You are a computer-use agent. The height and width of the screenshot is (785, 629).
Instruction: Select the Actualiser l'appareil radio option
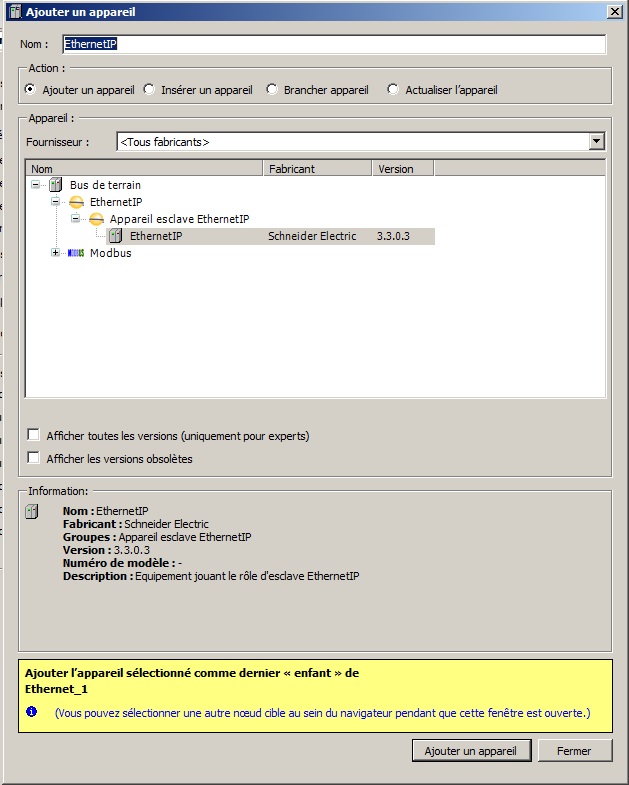coord(393,90)
